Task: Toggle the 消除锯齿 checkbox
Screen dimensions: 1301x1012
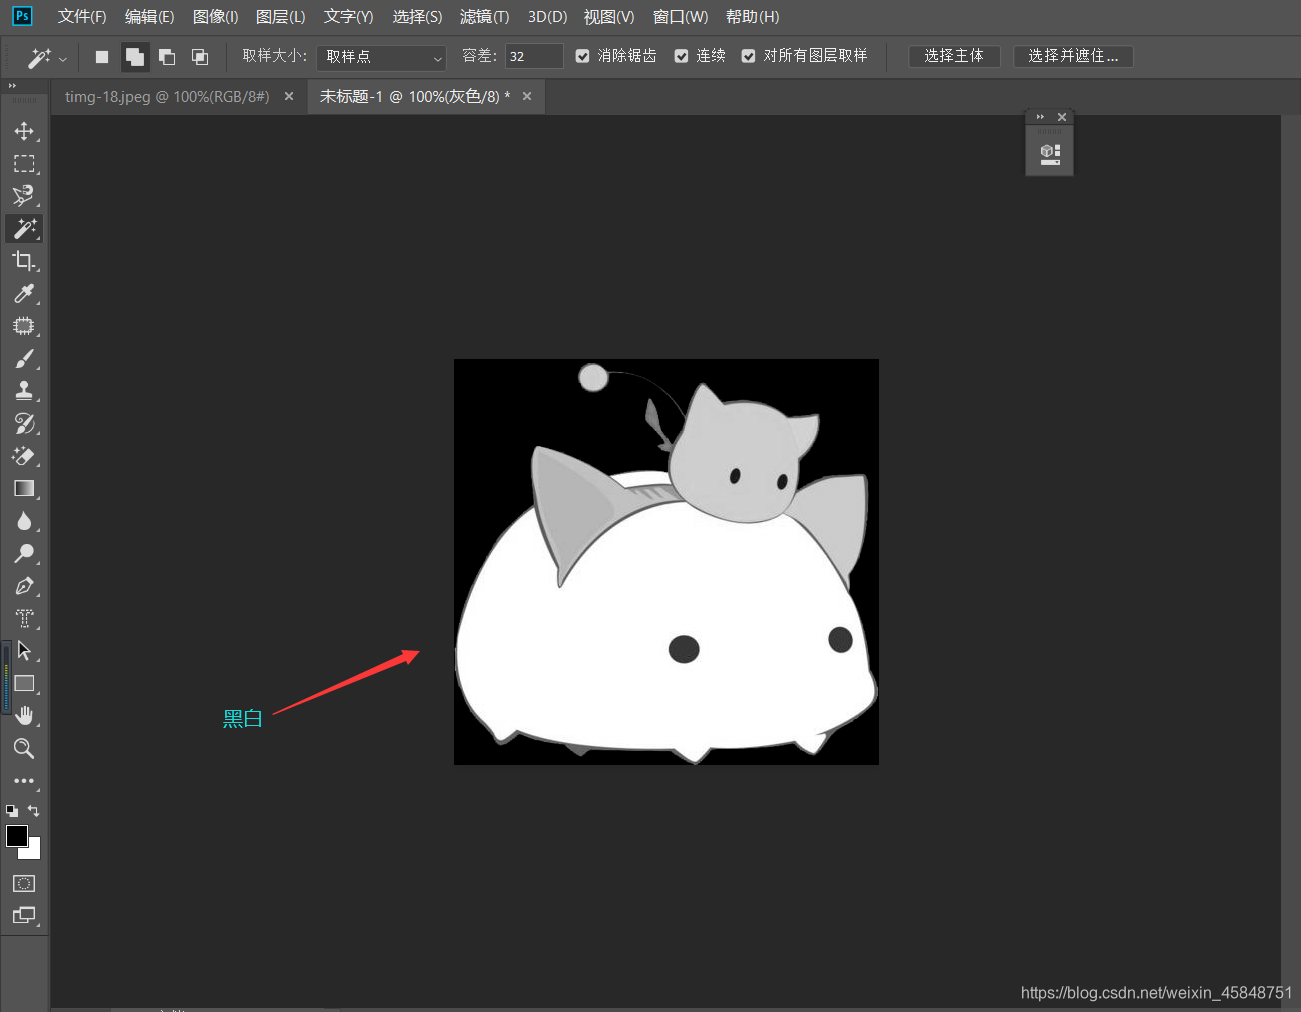Action: pos(583,56)
